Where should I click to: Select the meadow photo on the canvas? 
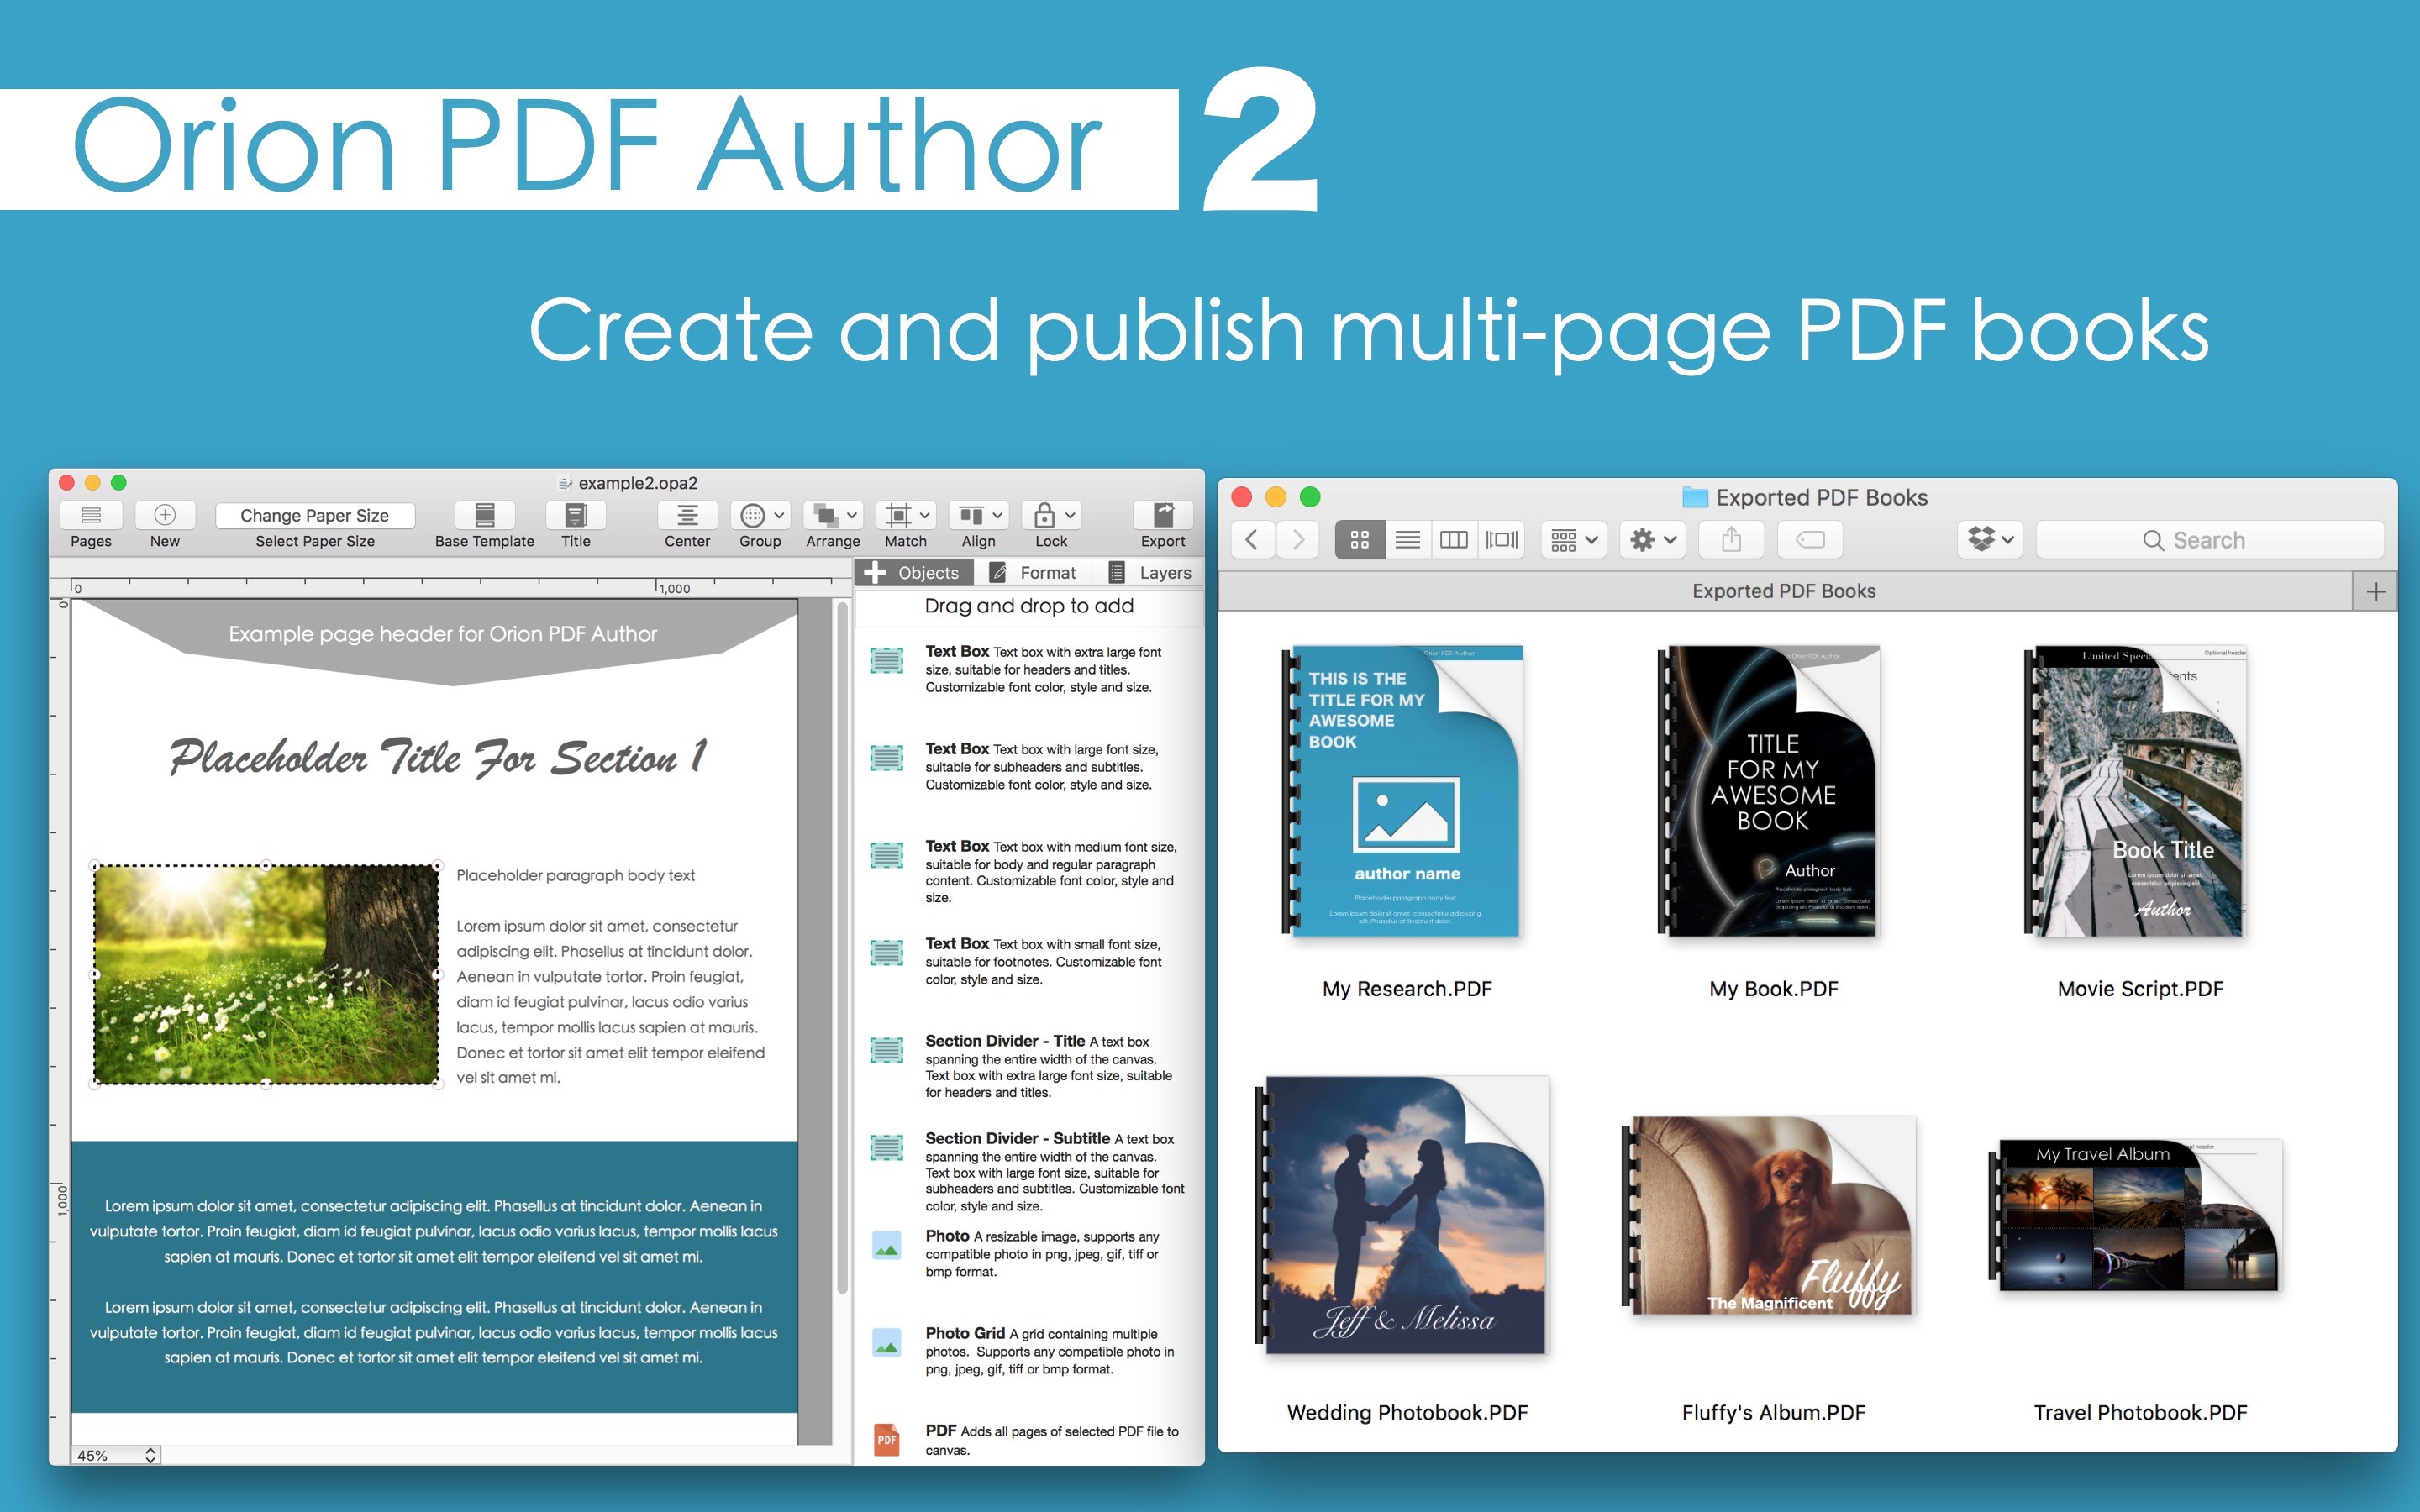pyautogui.click(x=266, y=974)
